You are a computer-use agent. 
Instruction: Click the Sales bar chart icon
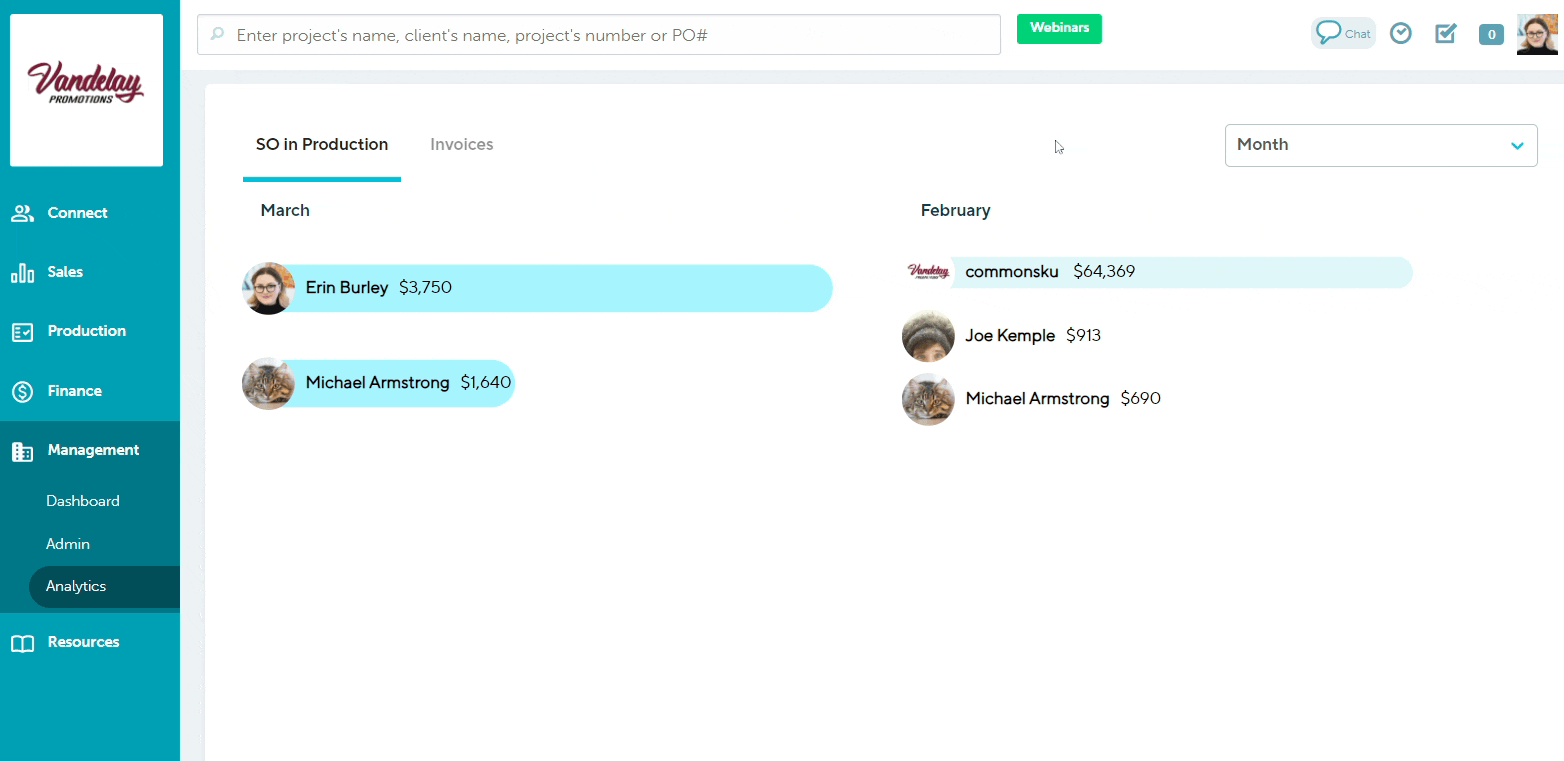22,273
